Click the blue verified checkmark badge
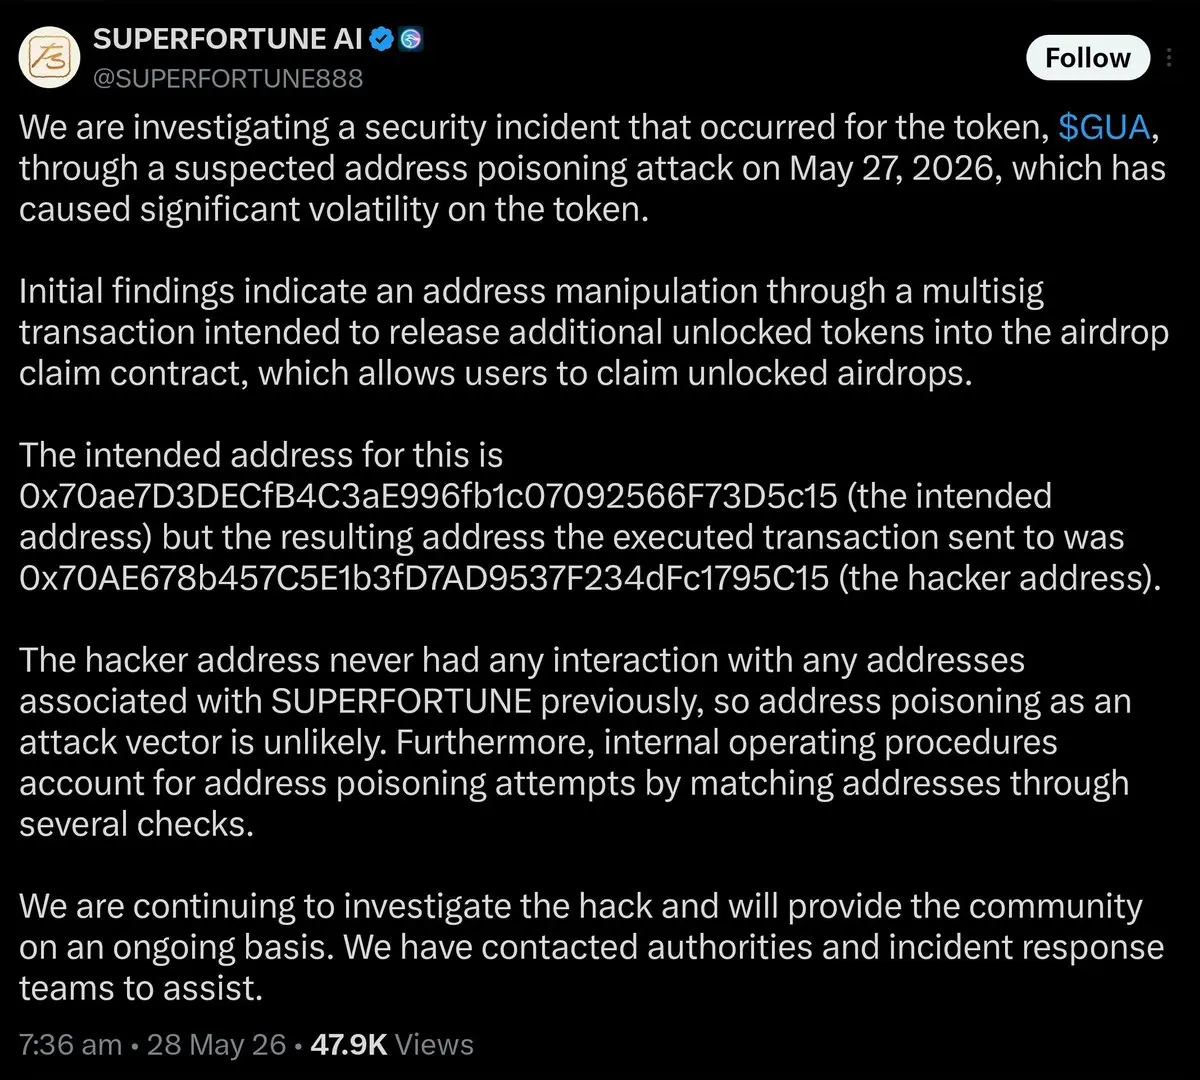This screenshot has width=1200, height=1080. [383, 40]
